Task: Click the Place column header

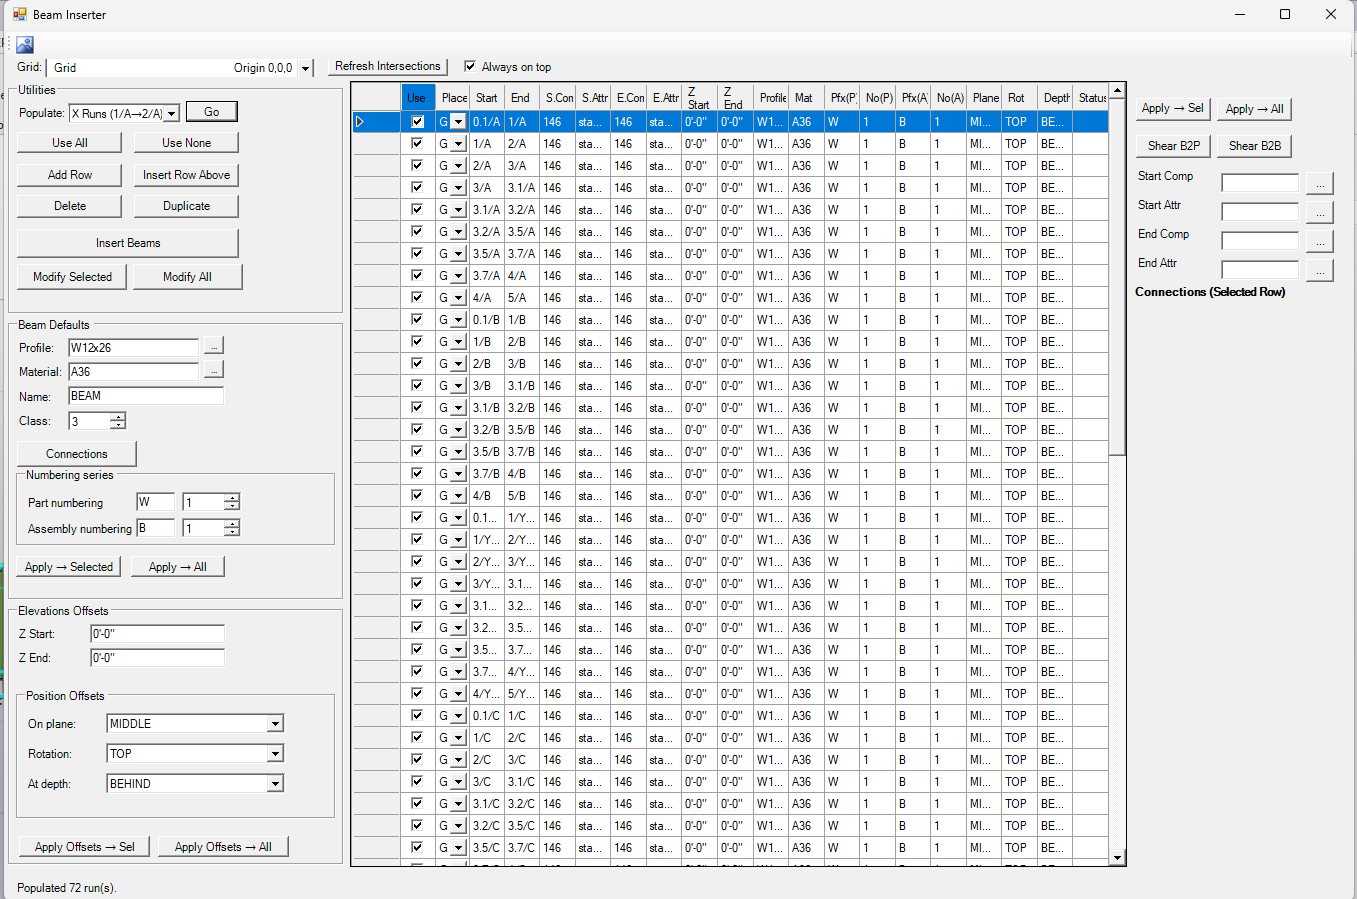Action: pyautogui.click(x=453, y=98)
